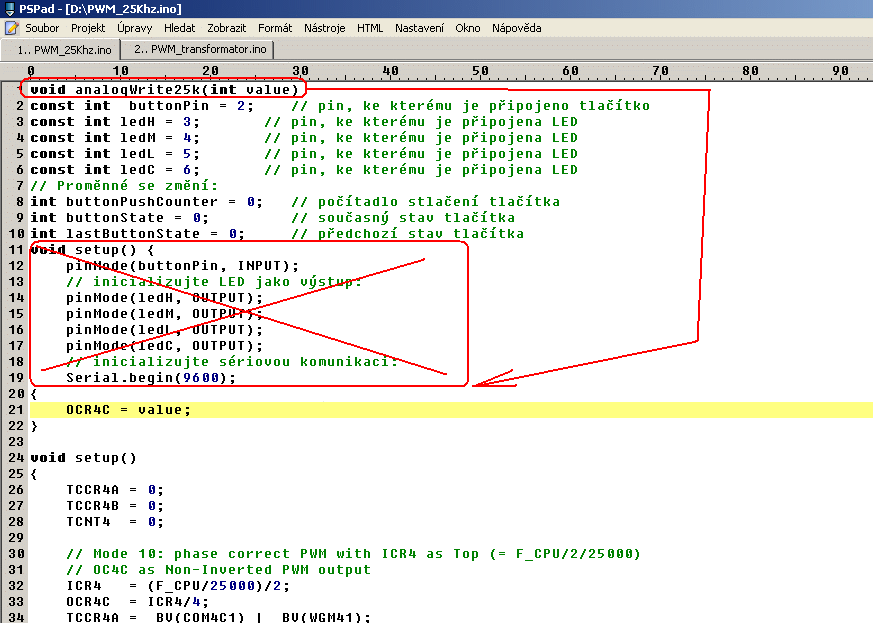Open the Nastavení menu

(419, 28)
